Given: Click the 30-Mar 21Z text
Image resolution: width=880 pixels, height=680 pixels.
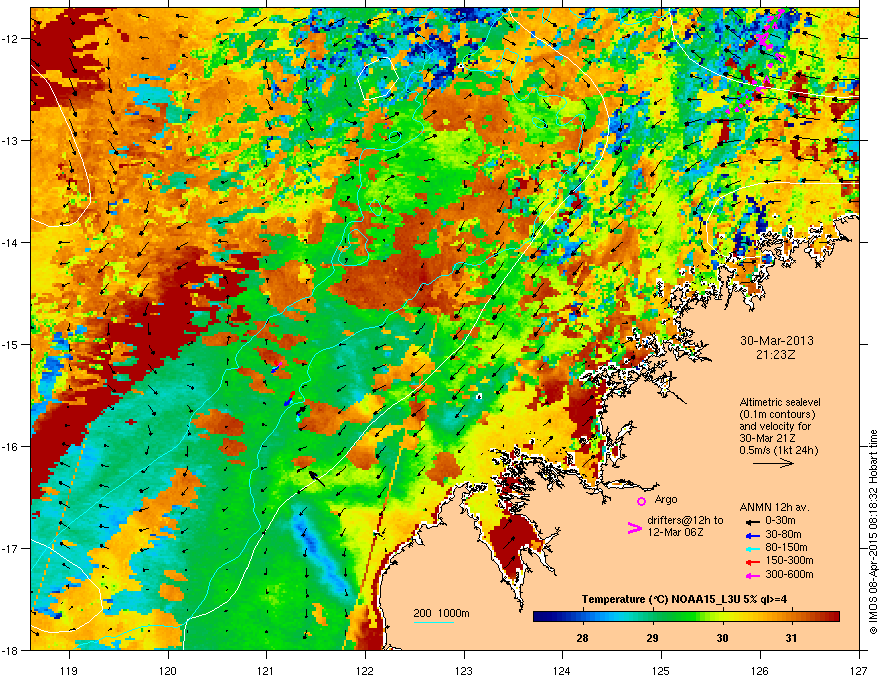Looking at the screenshot, I should [767, 438].
